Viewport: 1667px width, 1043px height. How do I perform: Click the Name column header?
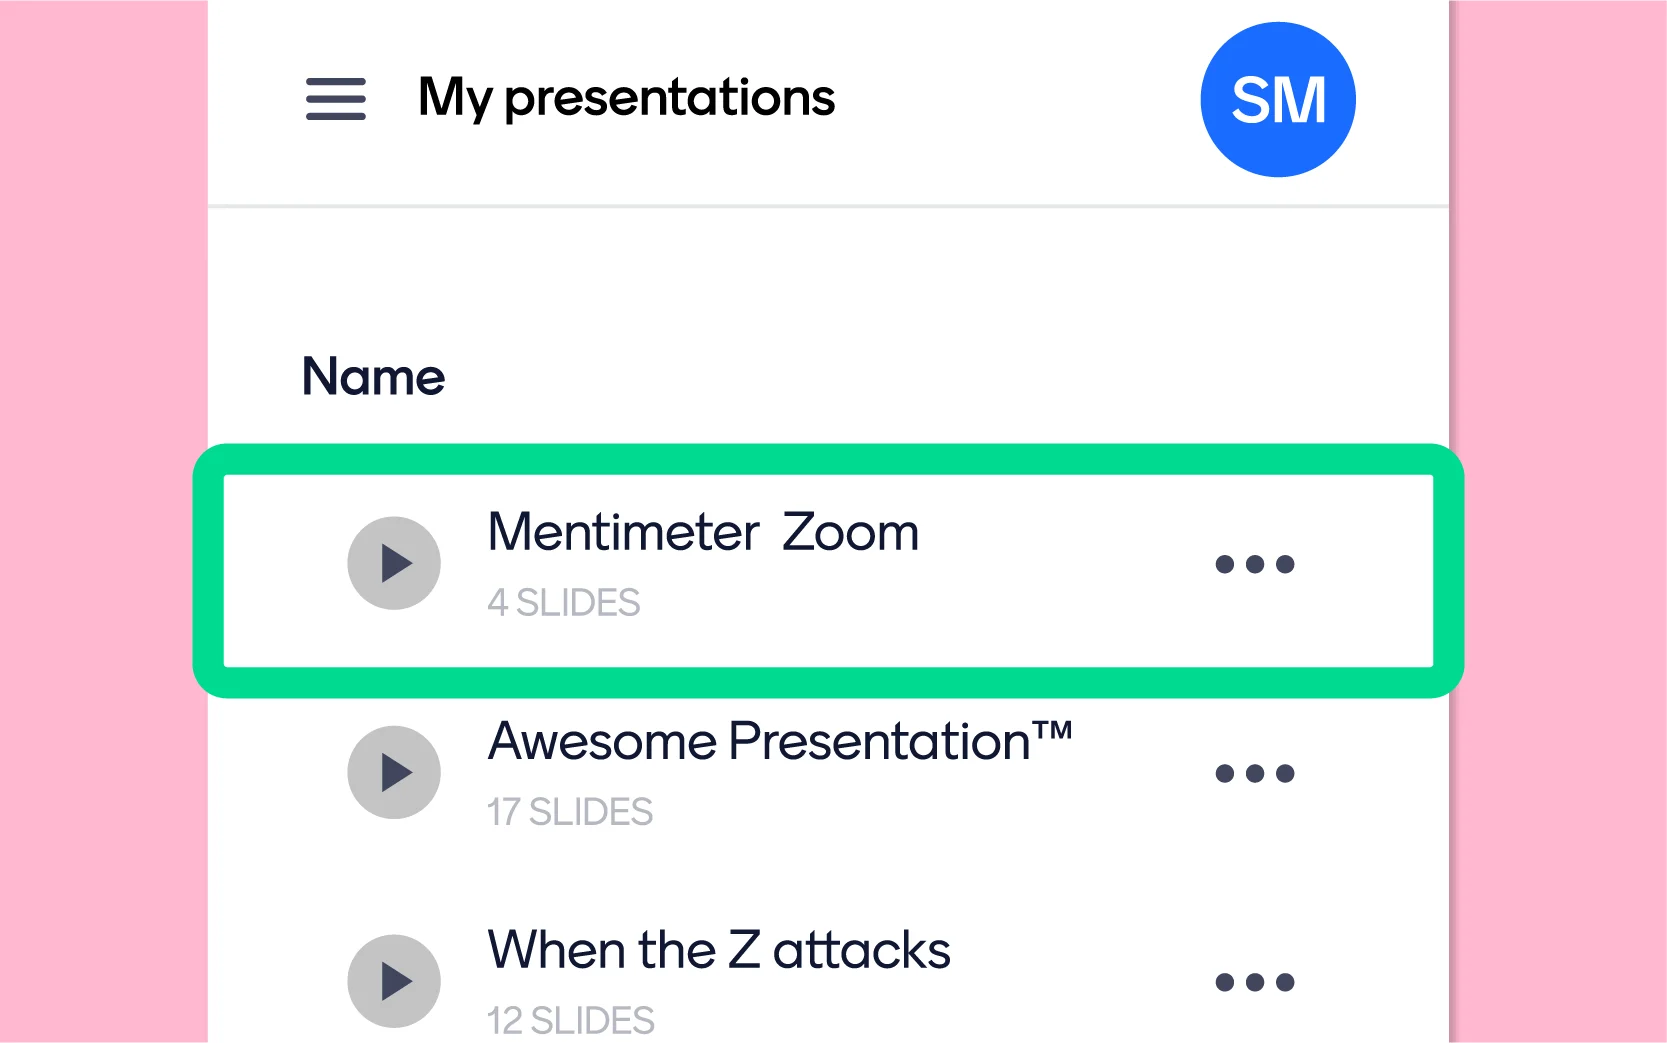pos(372,377)
